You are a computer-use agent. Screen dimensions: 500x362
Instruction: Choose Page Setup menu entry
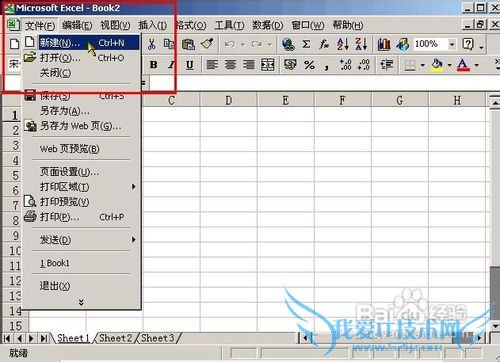81,172
